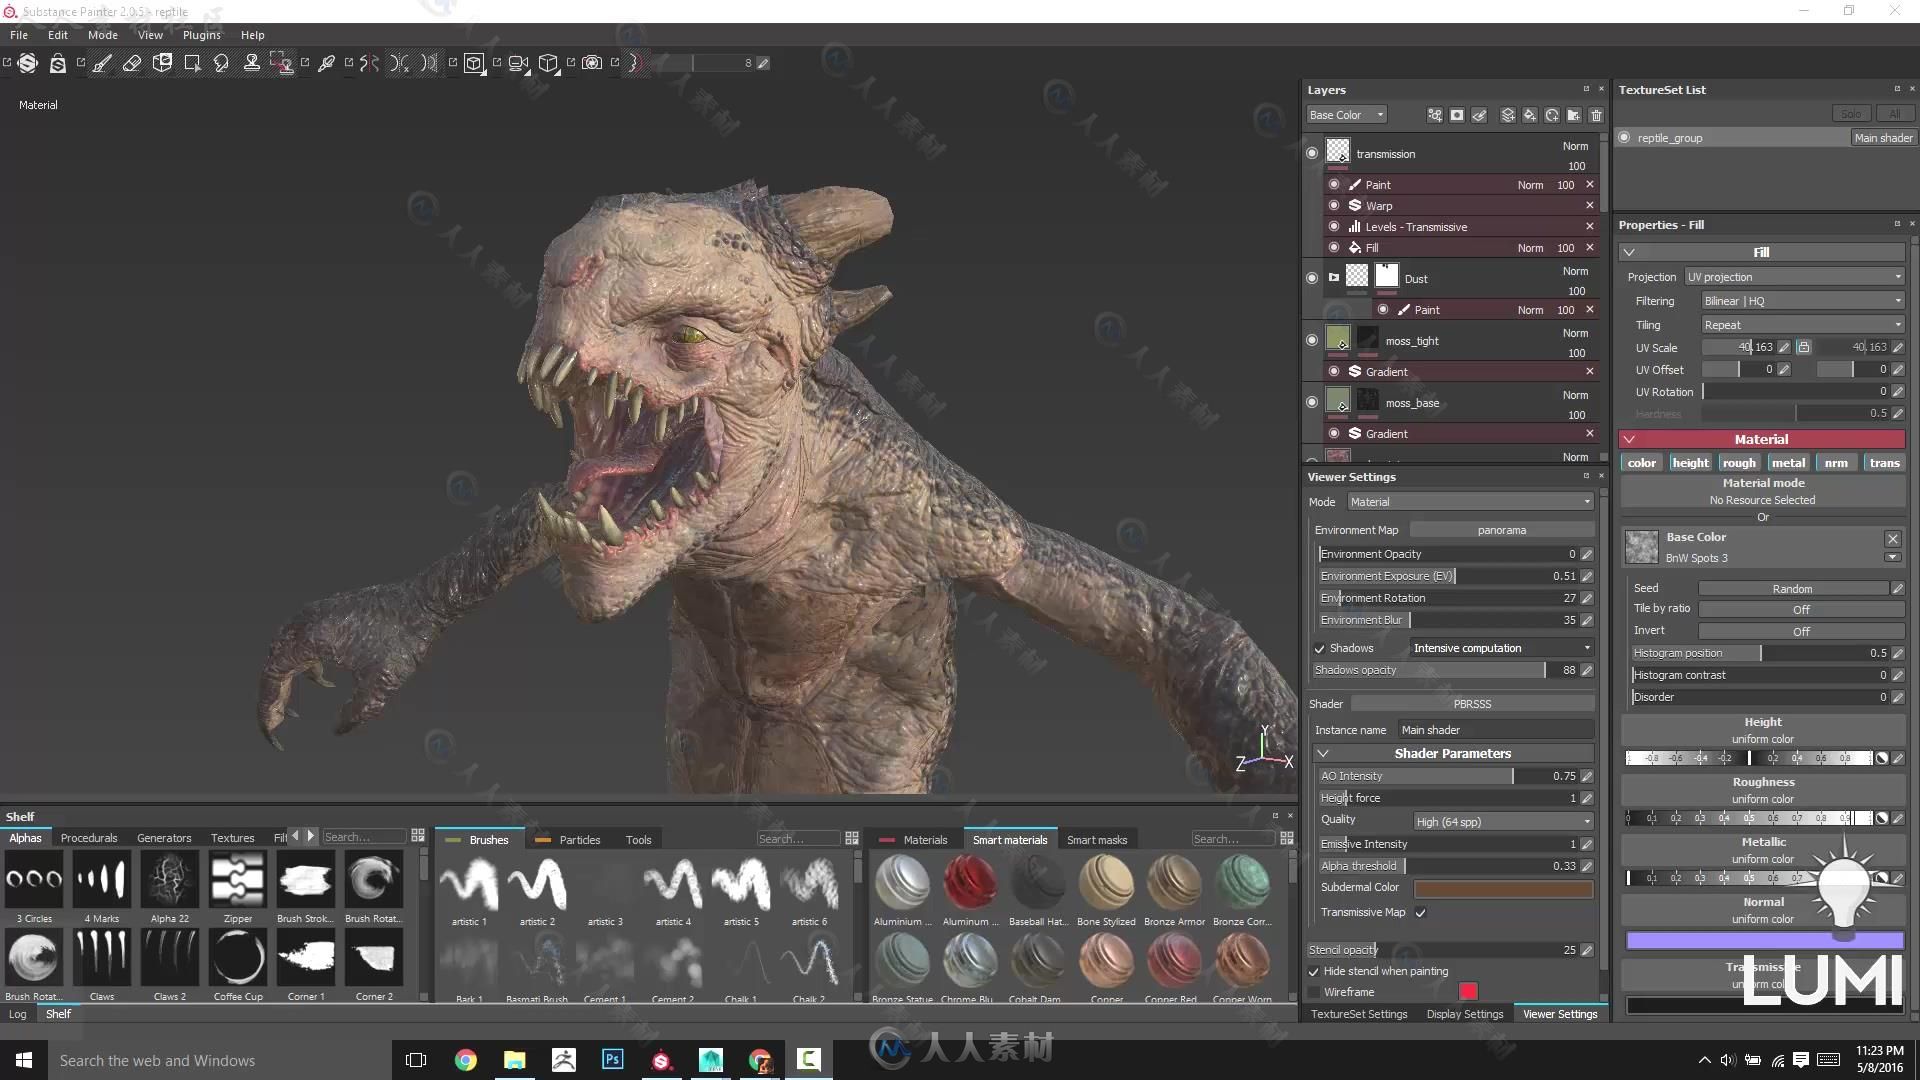Toggle visibility of transmission layer

click(x=1311, y=153)
